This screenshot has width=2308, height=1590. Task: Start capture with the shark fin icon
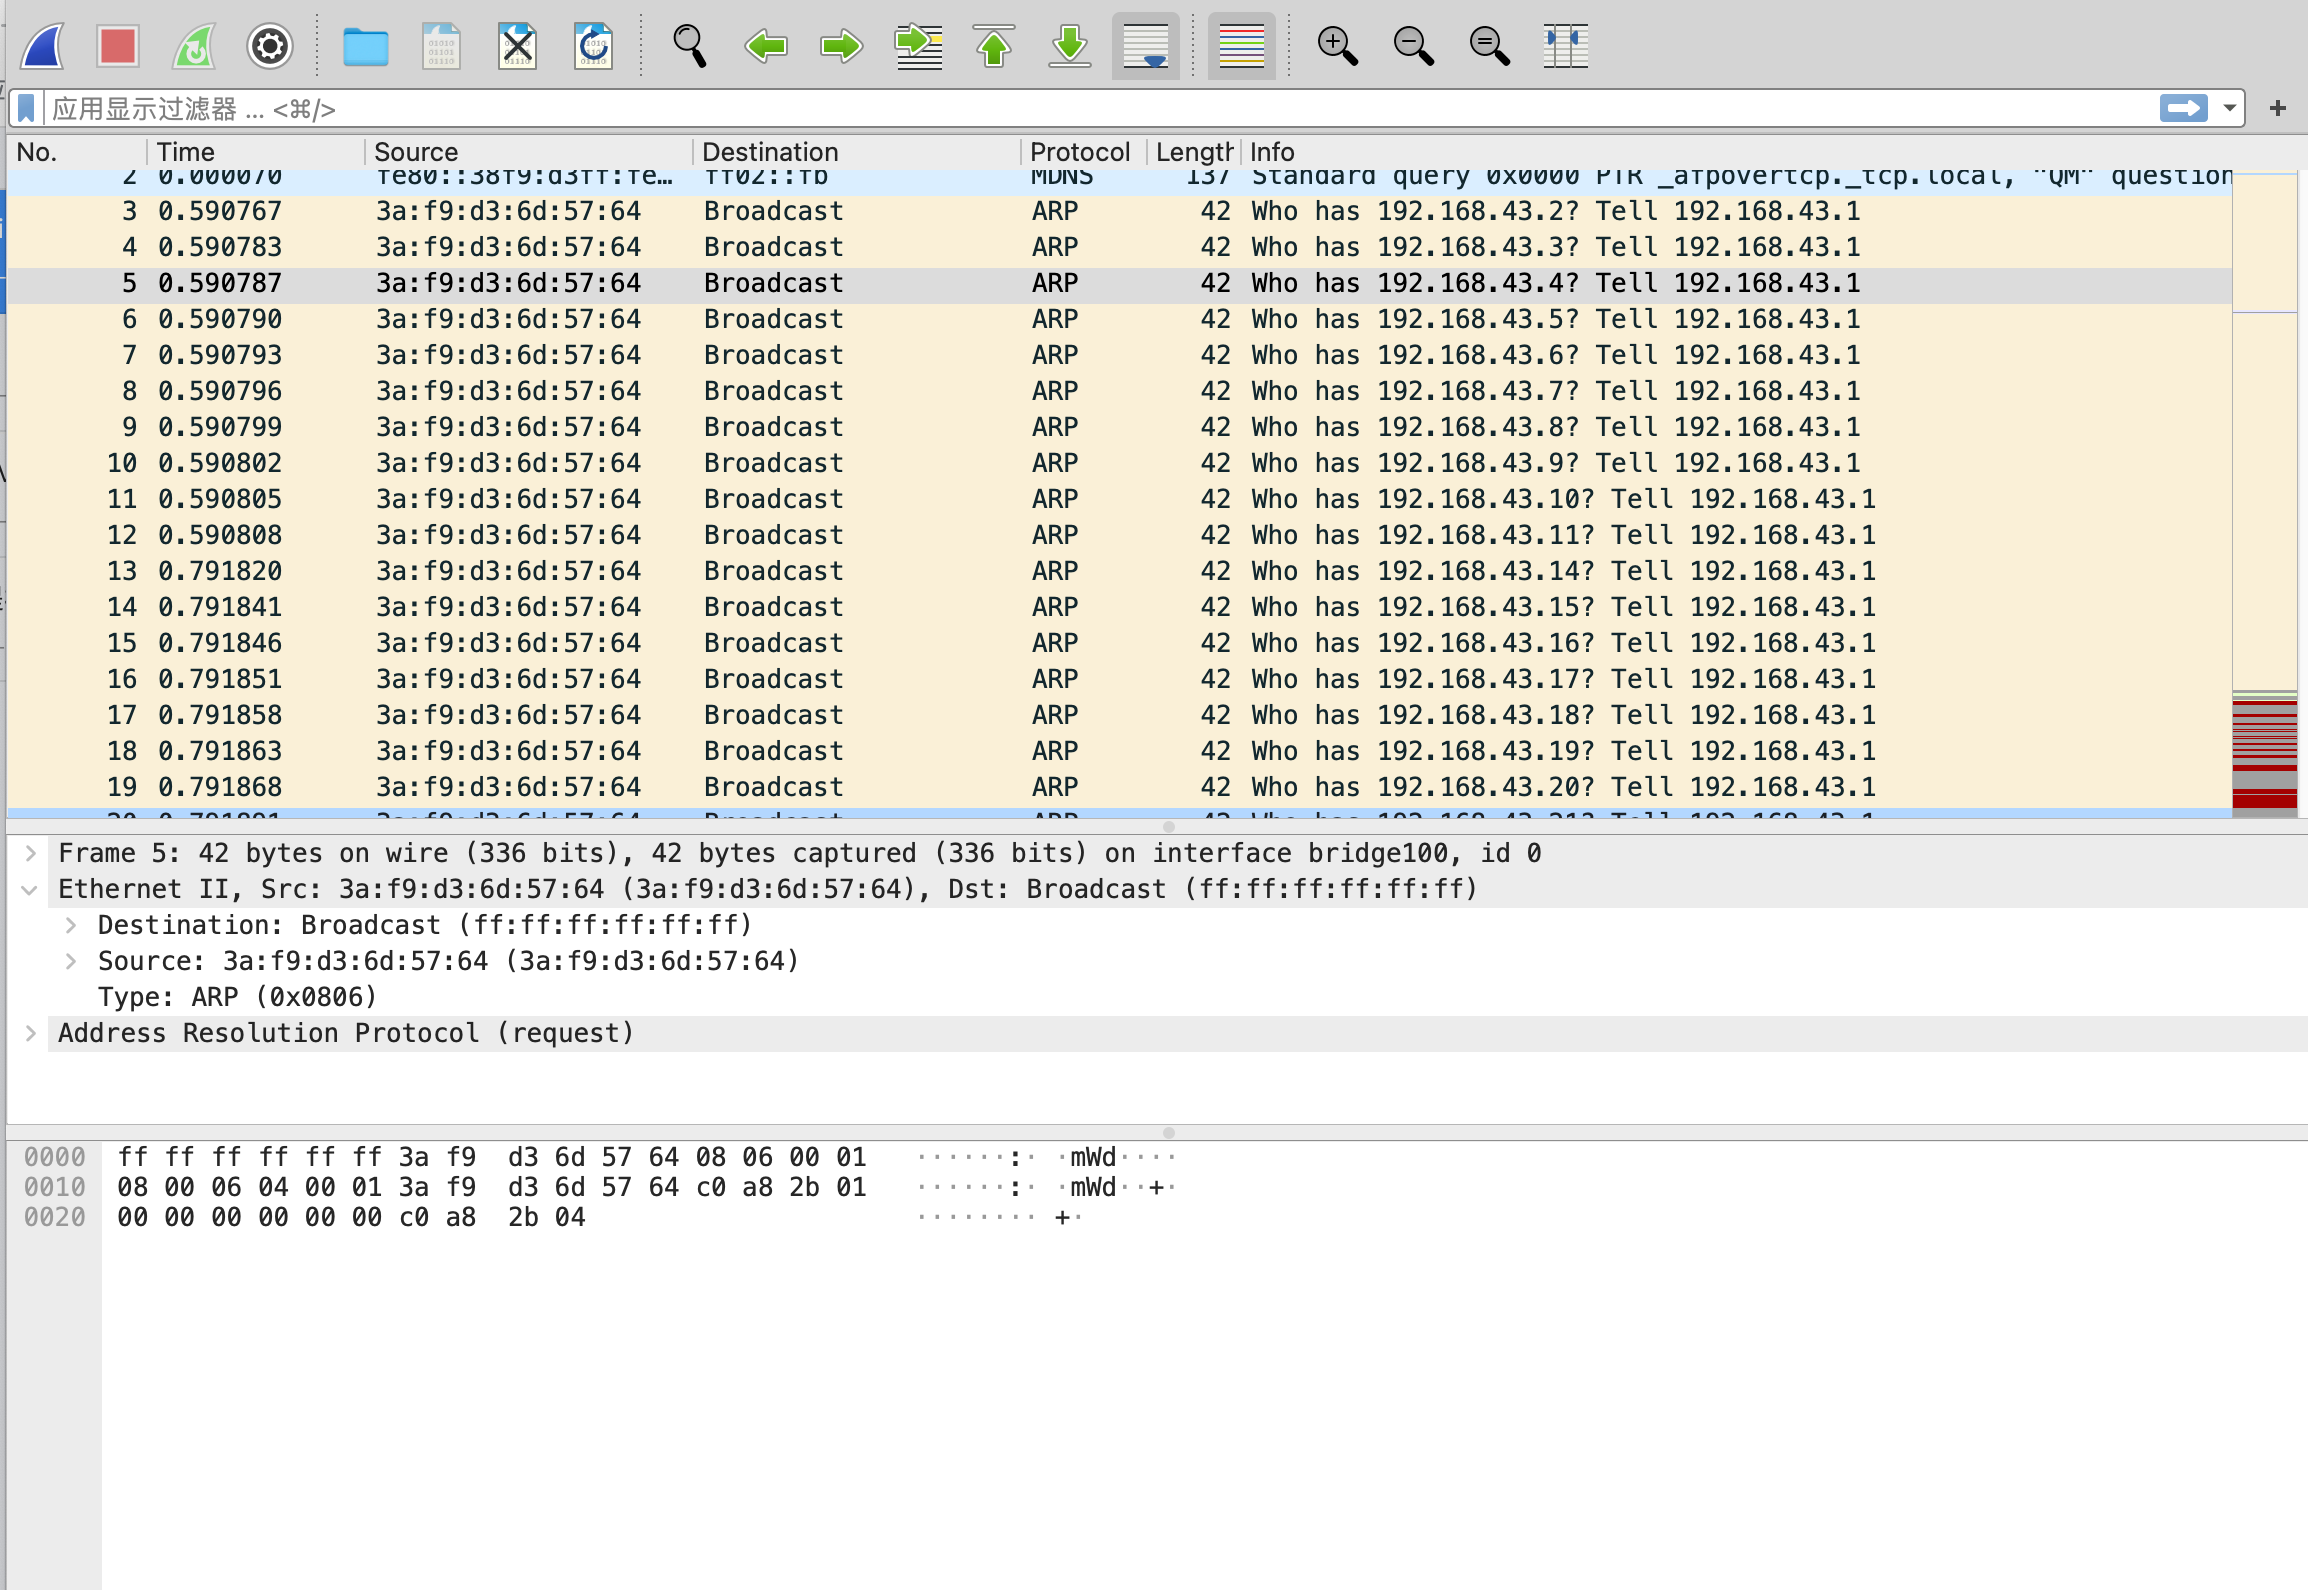[43, 46]
